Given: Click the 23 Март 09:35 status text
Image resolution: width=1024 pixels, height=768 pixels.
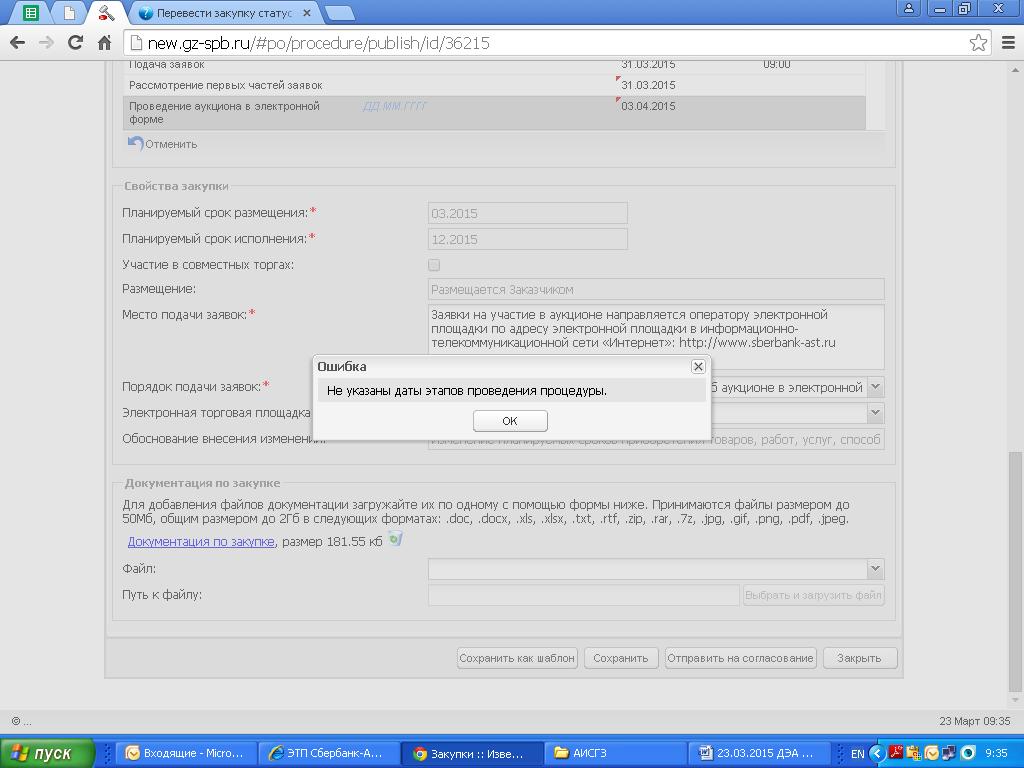Looking at the screenshot, I should tap(974, 721).
